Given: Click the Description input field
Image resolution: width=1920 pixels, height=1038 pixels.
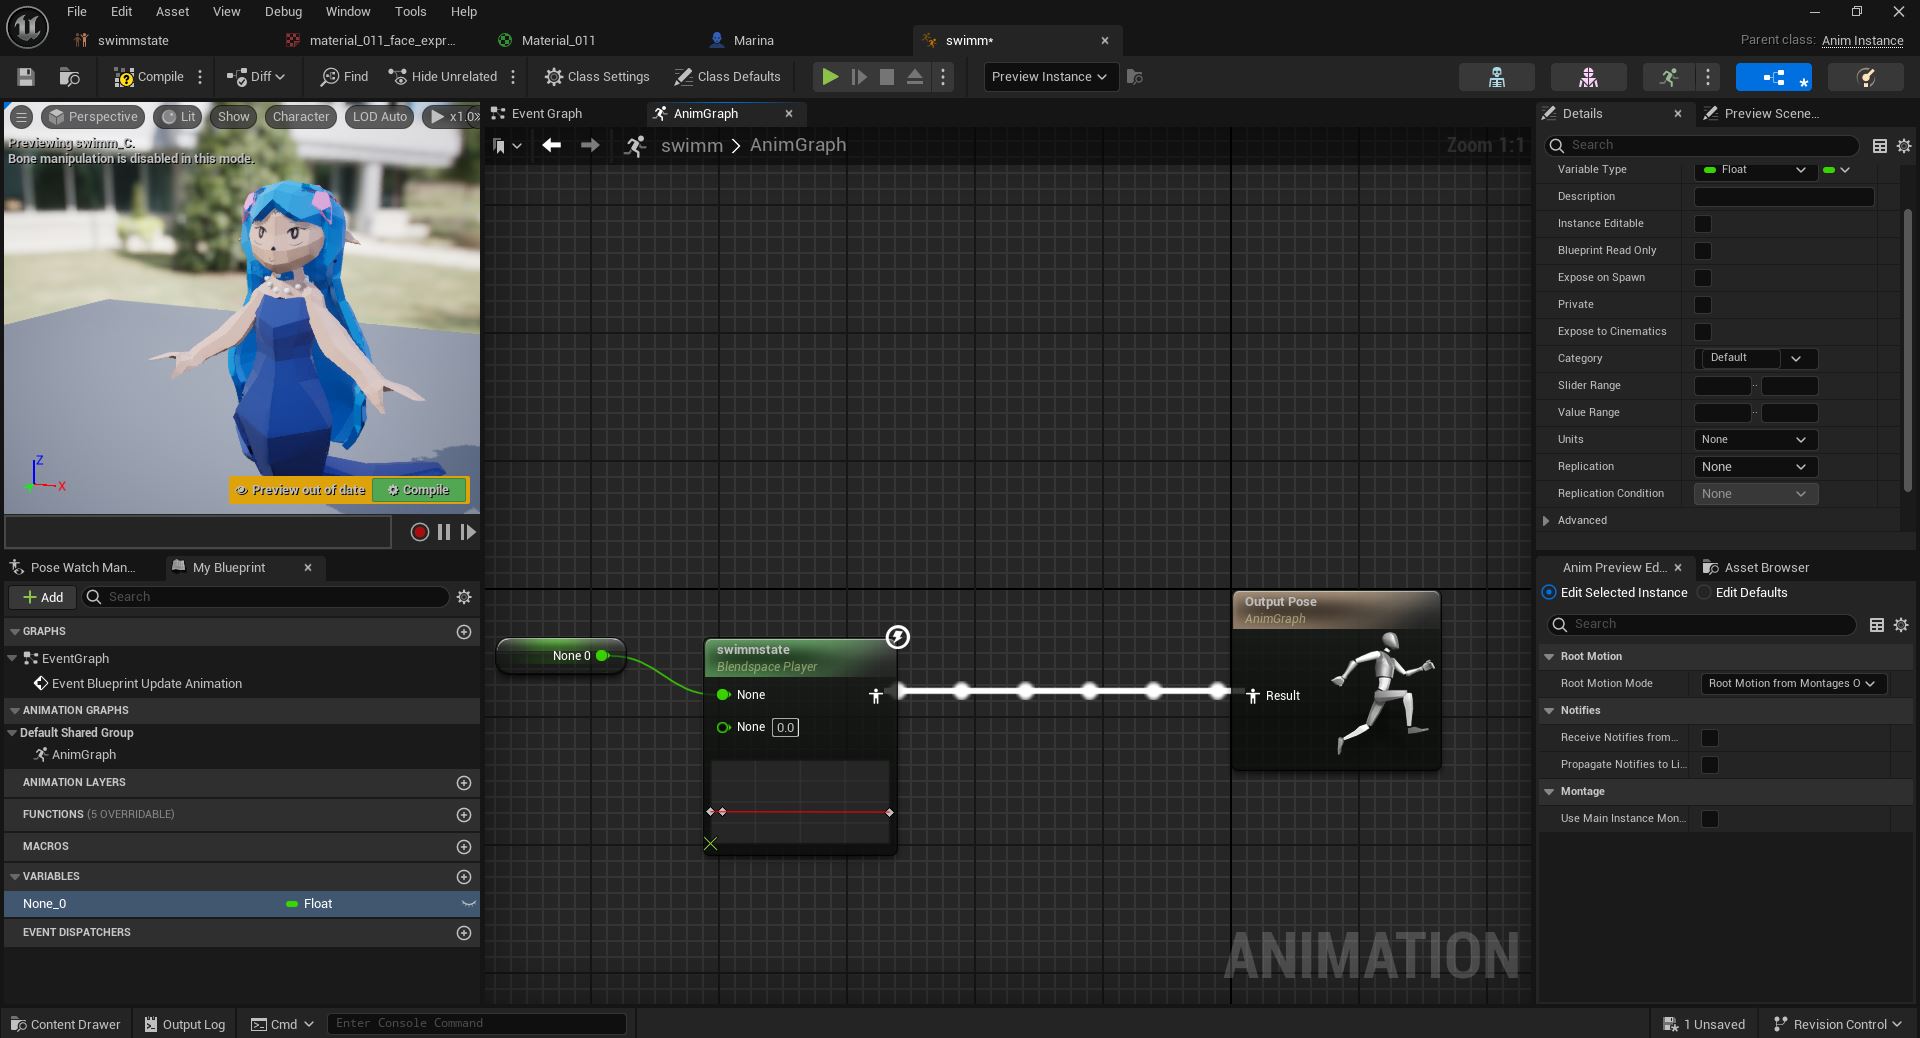Looking at the screenshot, I should pos(1784,197).
